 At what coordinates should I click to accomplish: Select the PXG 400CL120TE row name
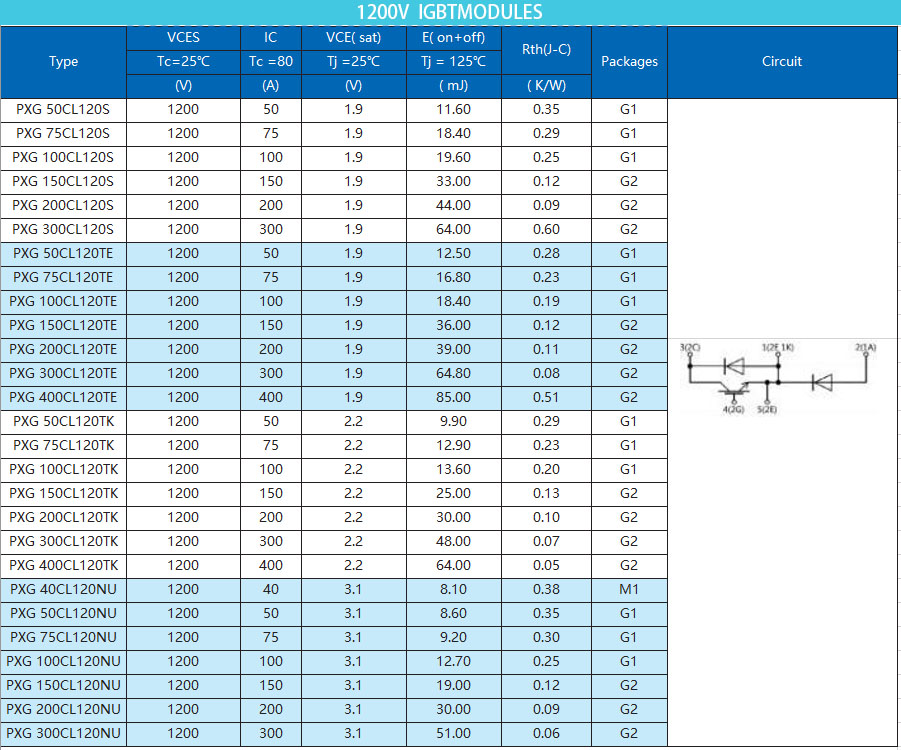63,397
